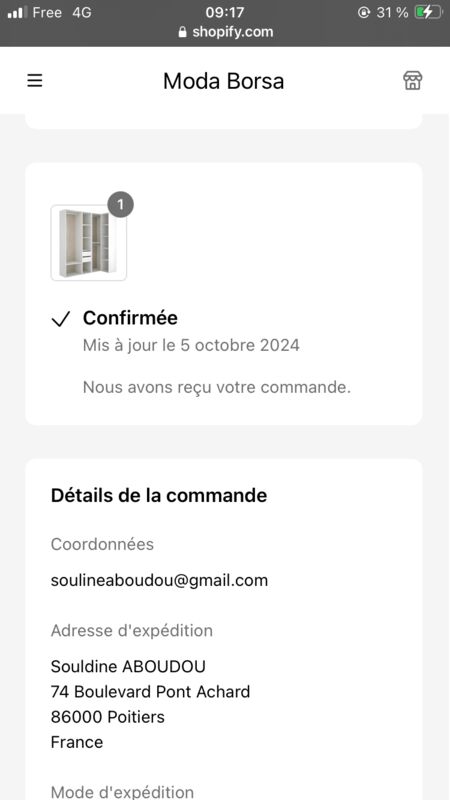Tap the padlock icon beside shopify.com
Screen dimensions: 450x800
pyautogui.click(x=183, y=32)
